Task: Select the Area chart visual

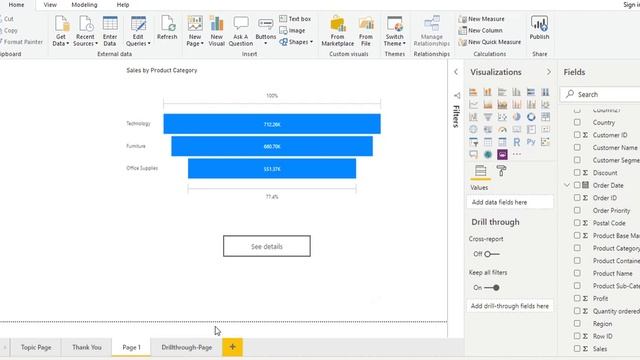Action: click(x=487, y=104)
